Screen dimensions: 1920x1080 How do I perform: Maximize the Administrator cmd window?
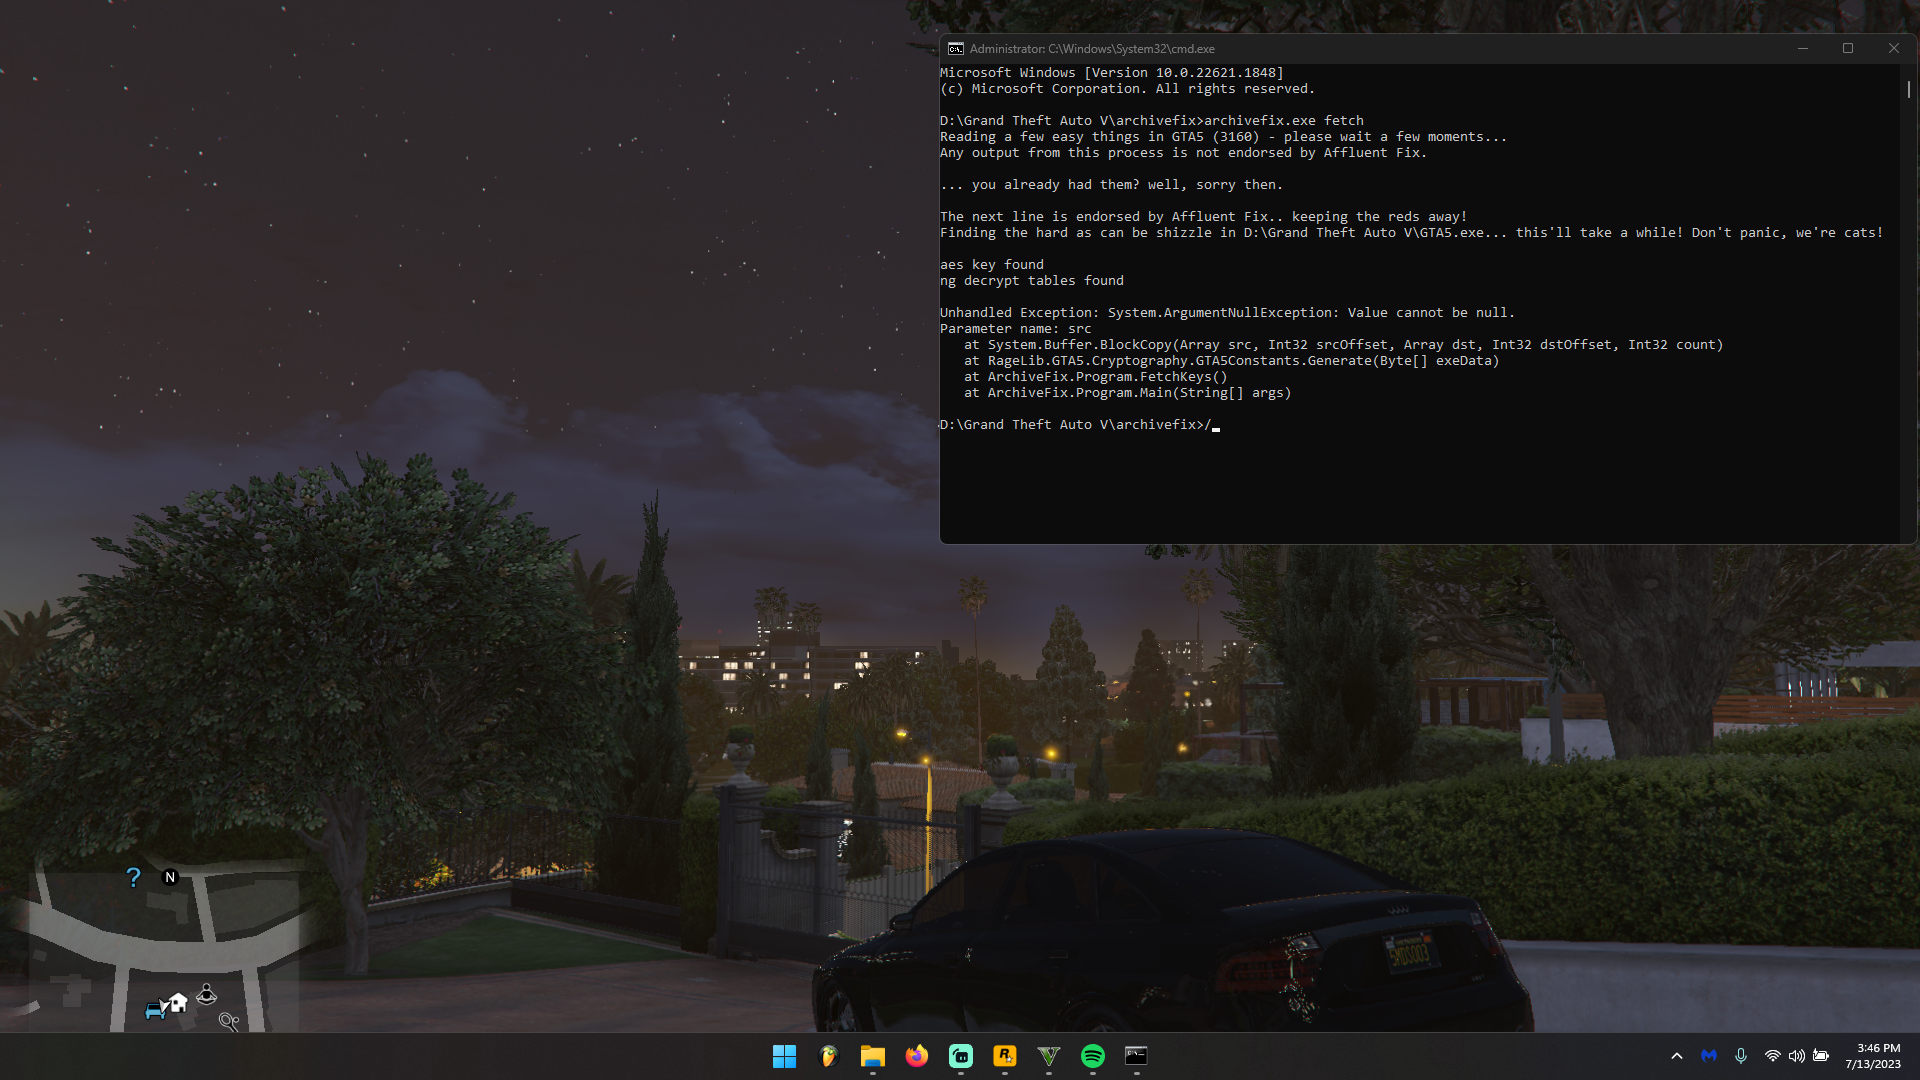[x=1848, y=47]
